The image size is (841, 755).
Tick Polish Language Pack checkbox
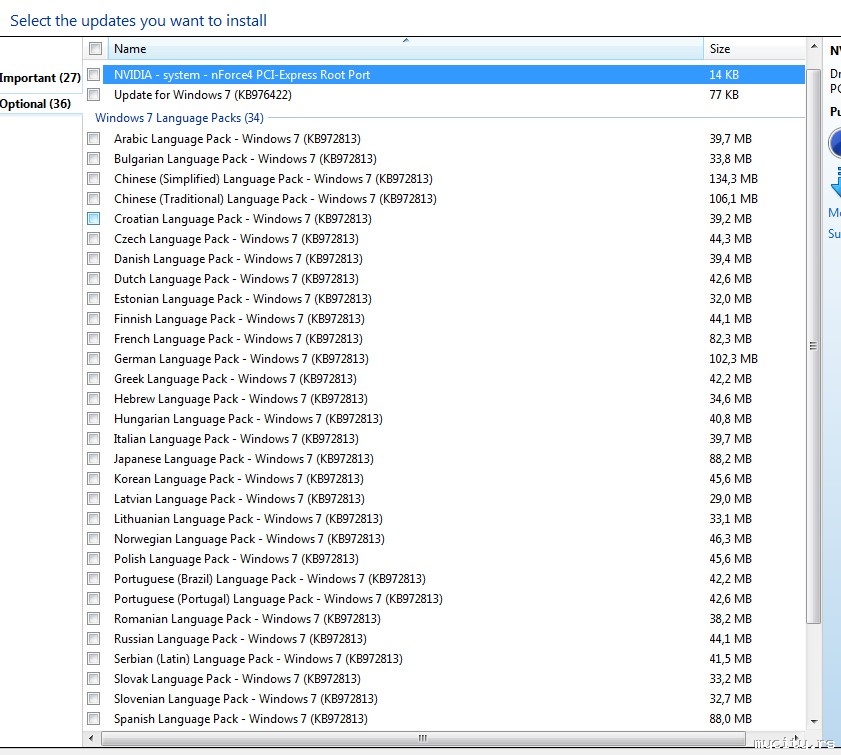(x=94, y=559)
